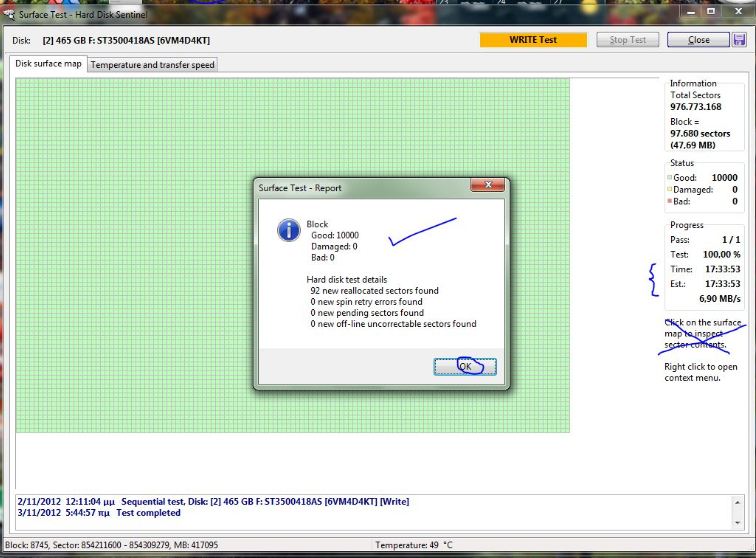The height and width of the screenshot is (558, 756).
Task: Click 'Good: 10000' in the report dialog
Action: [x=335, y=235]
